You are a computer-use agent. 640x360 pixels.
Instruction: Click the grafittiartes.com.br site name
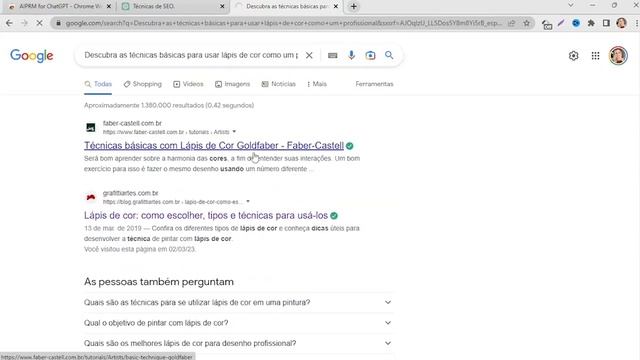point(130,193)
